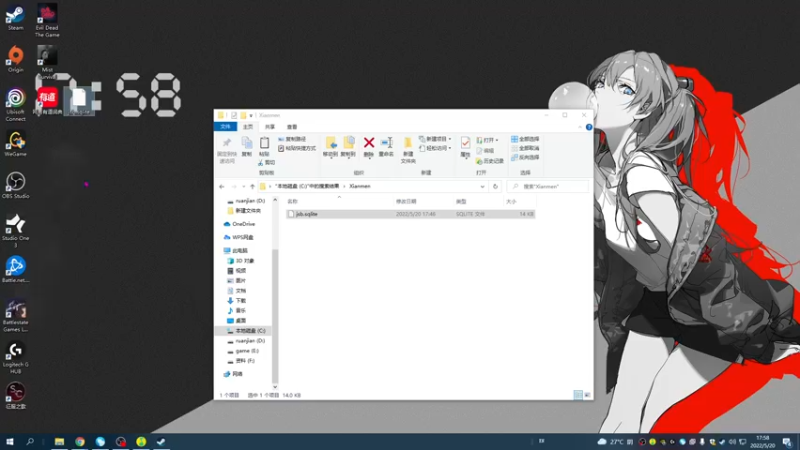800x450 pixels.
Task: Click History (历史记录) in ribbon
Action: point(490,161)
